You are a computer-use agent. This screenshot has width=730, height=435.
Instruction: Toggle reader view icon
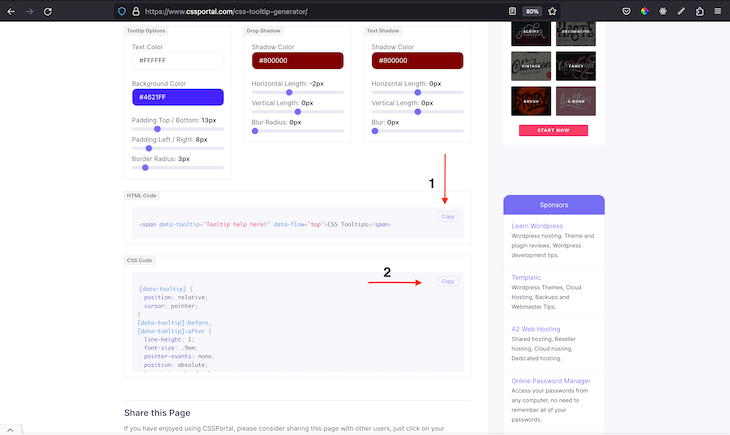coord(512,12)
